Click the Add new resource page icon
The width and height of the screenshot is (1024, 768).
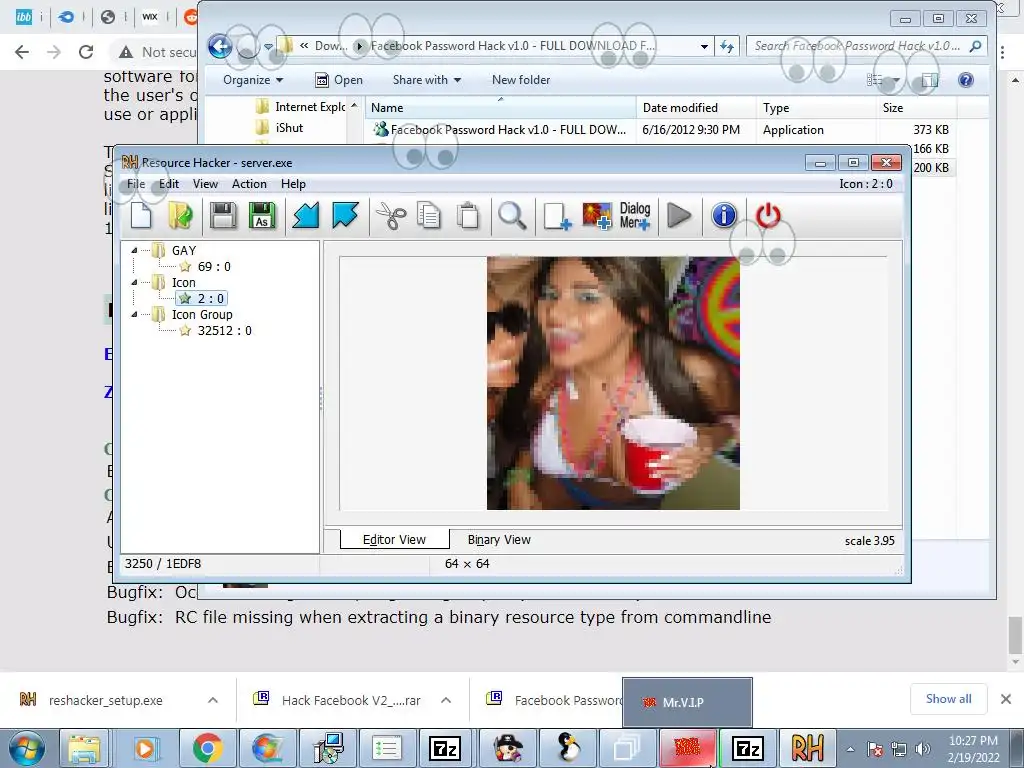click(x=557, y=216)
